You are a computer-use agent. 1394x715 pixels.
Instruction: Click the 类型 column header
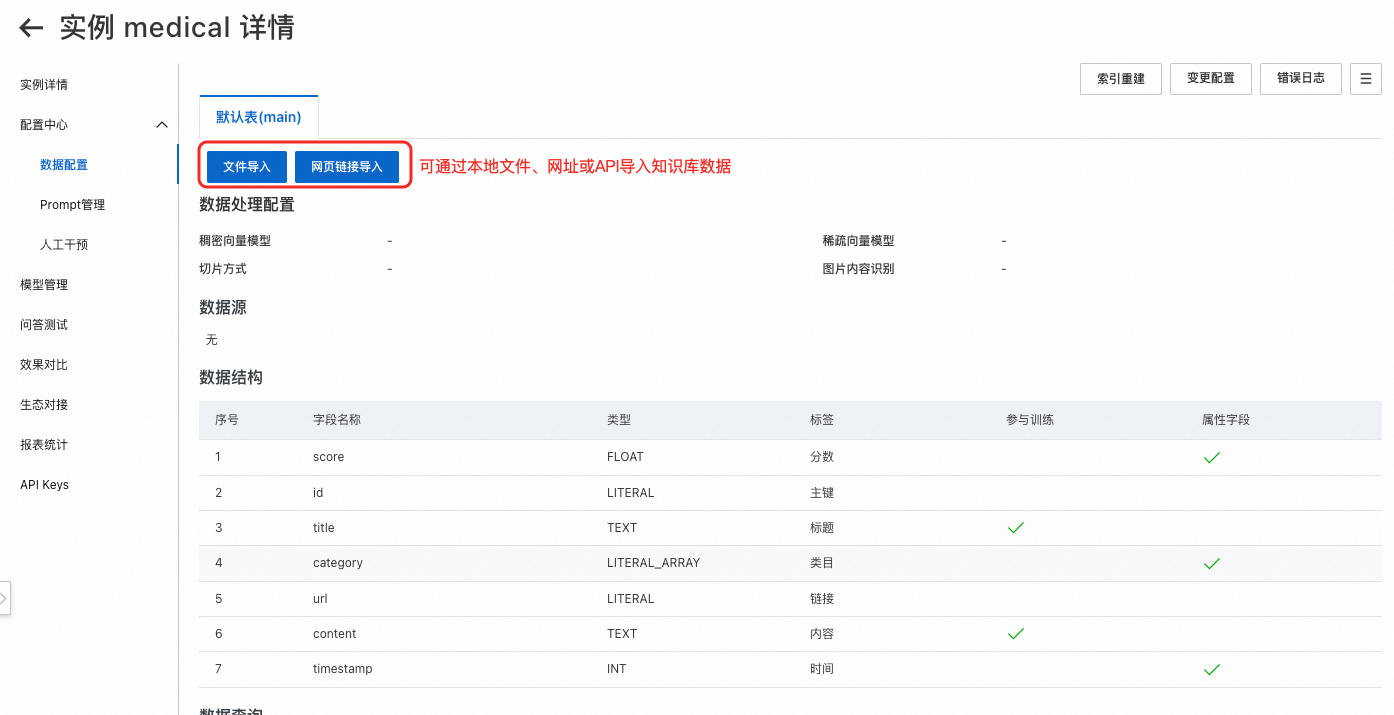619,420
